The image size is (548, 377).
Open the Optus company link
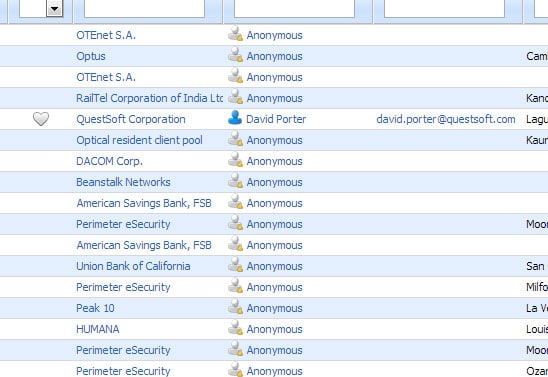tap(91, 56)
